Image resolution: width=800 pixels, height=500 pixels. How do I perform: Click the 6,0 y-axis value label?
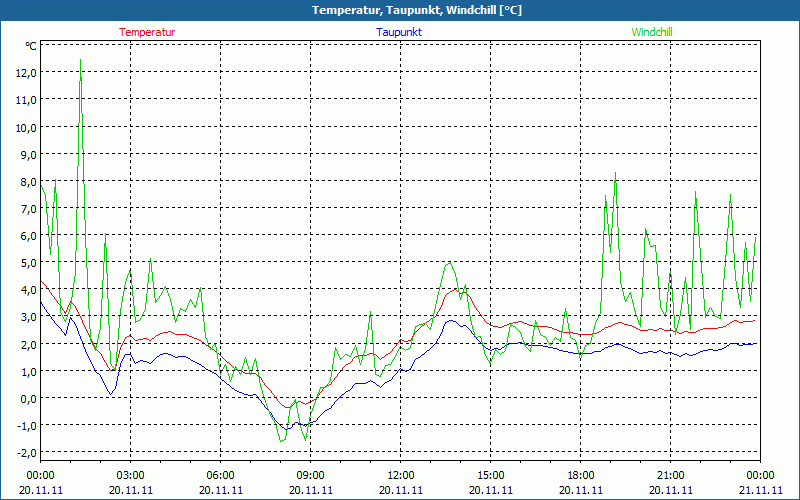click(26, 236)
